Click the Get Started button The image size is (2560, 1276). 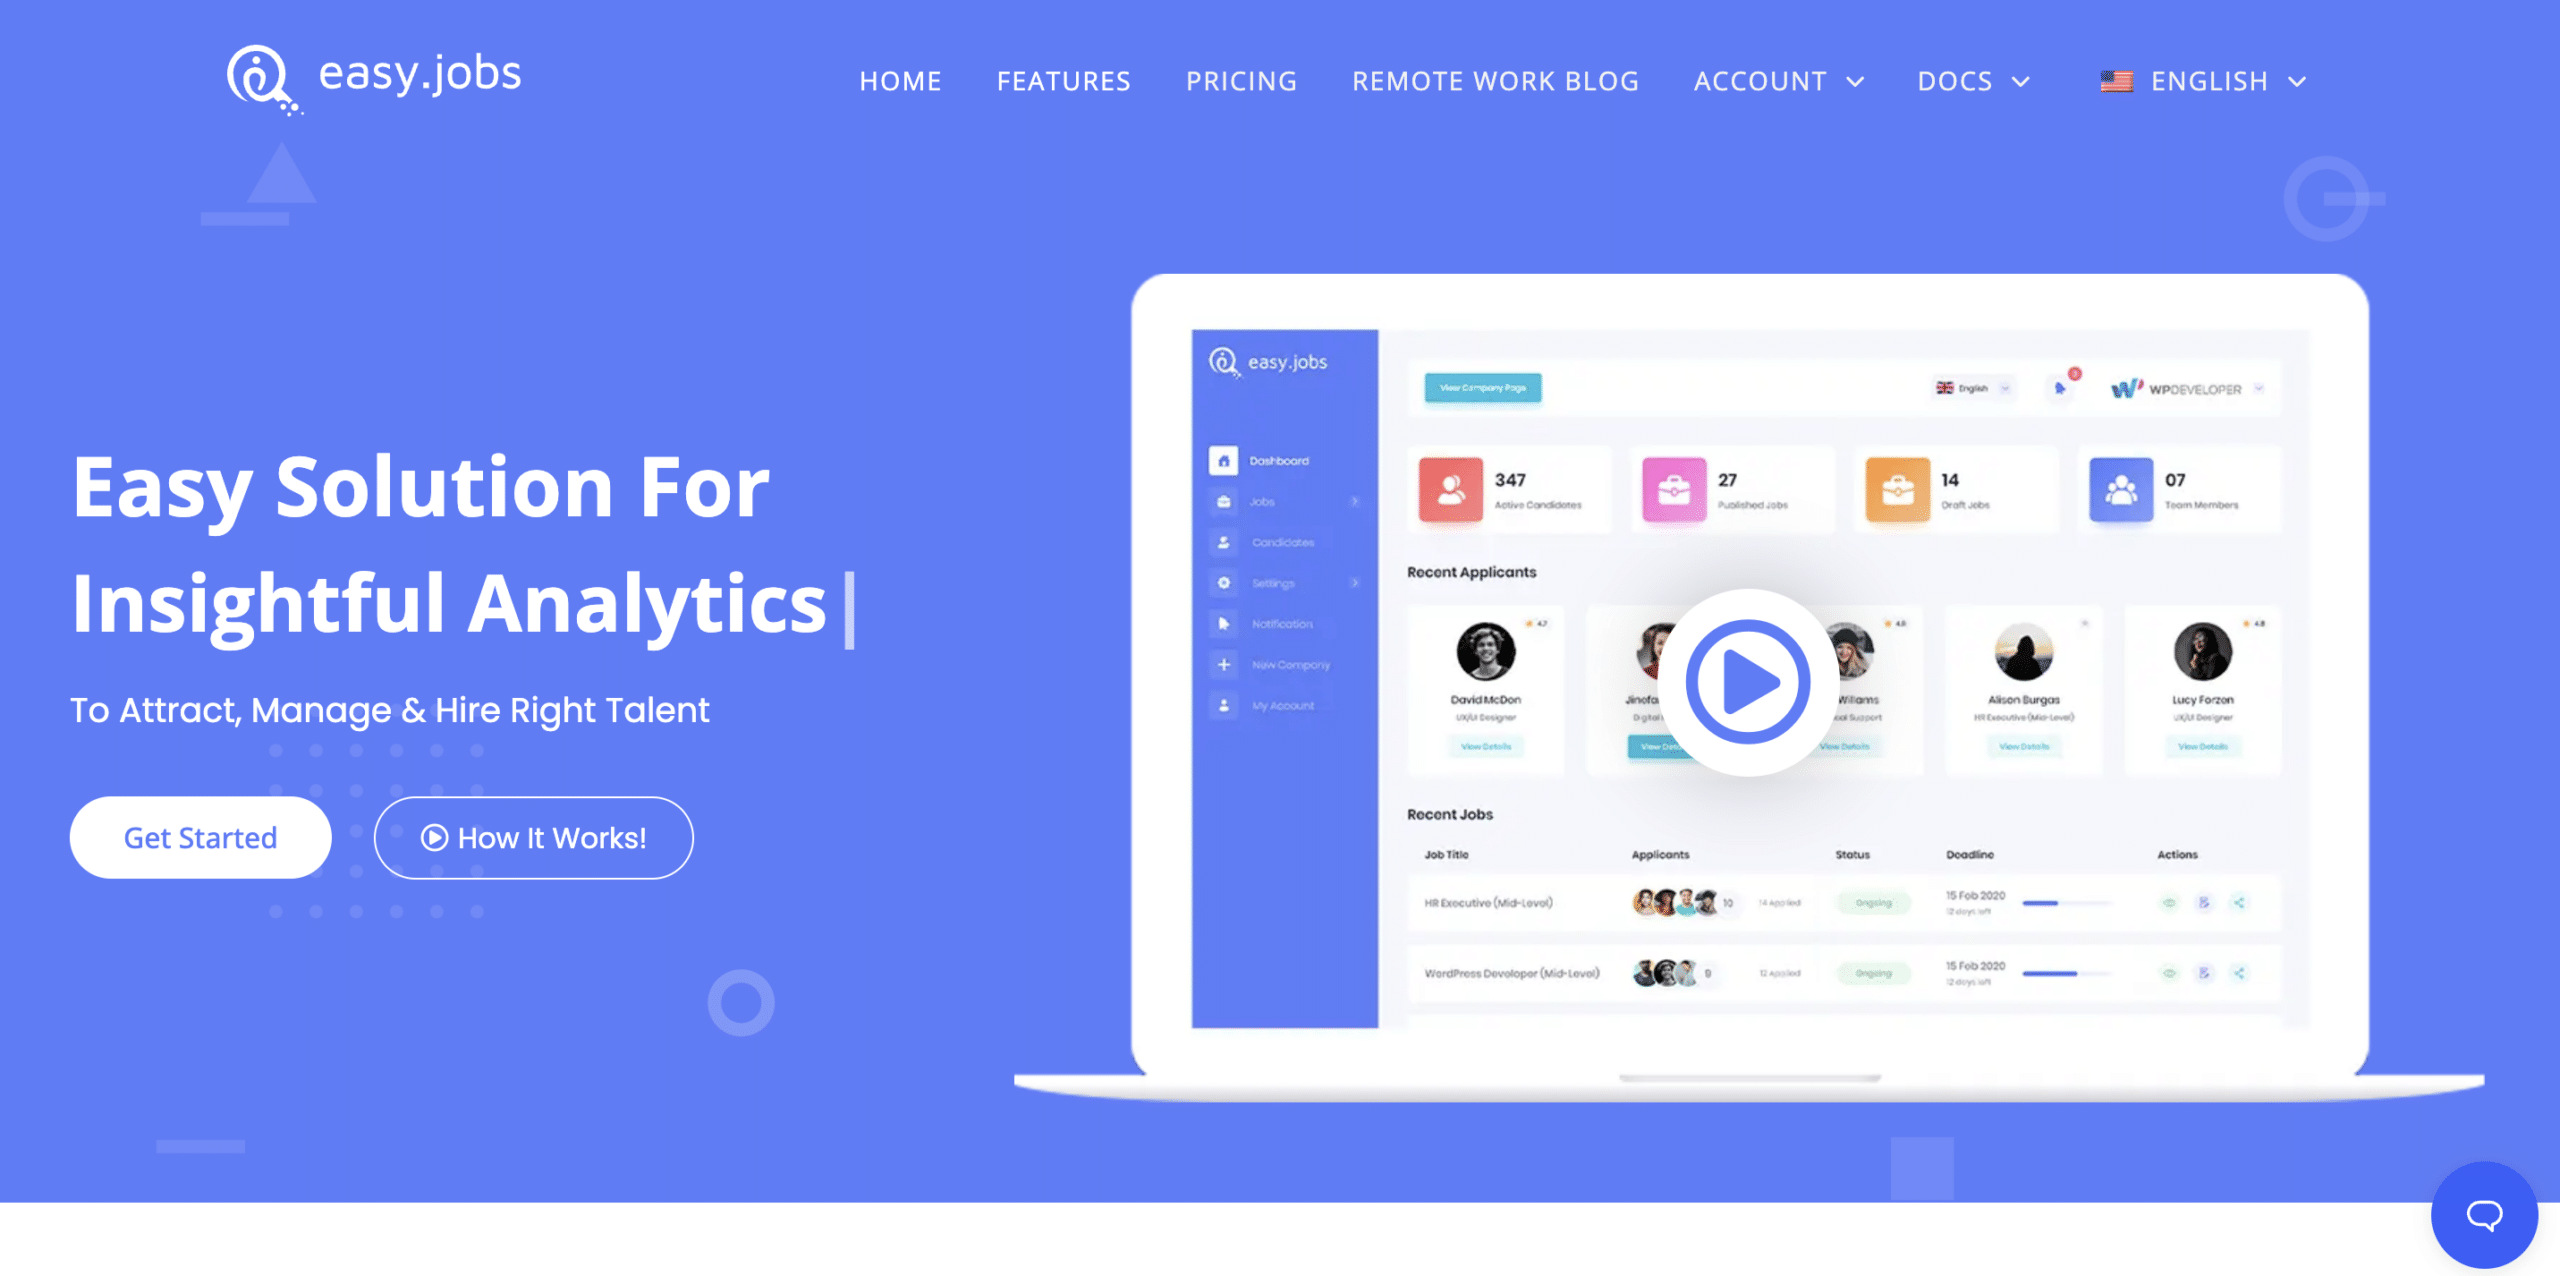click(x=201, y=837)
